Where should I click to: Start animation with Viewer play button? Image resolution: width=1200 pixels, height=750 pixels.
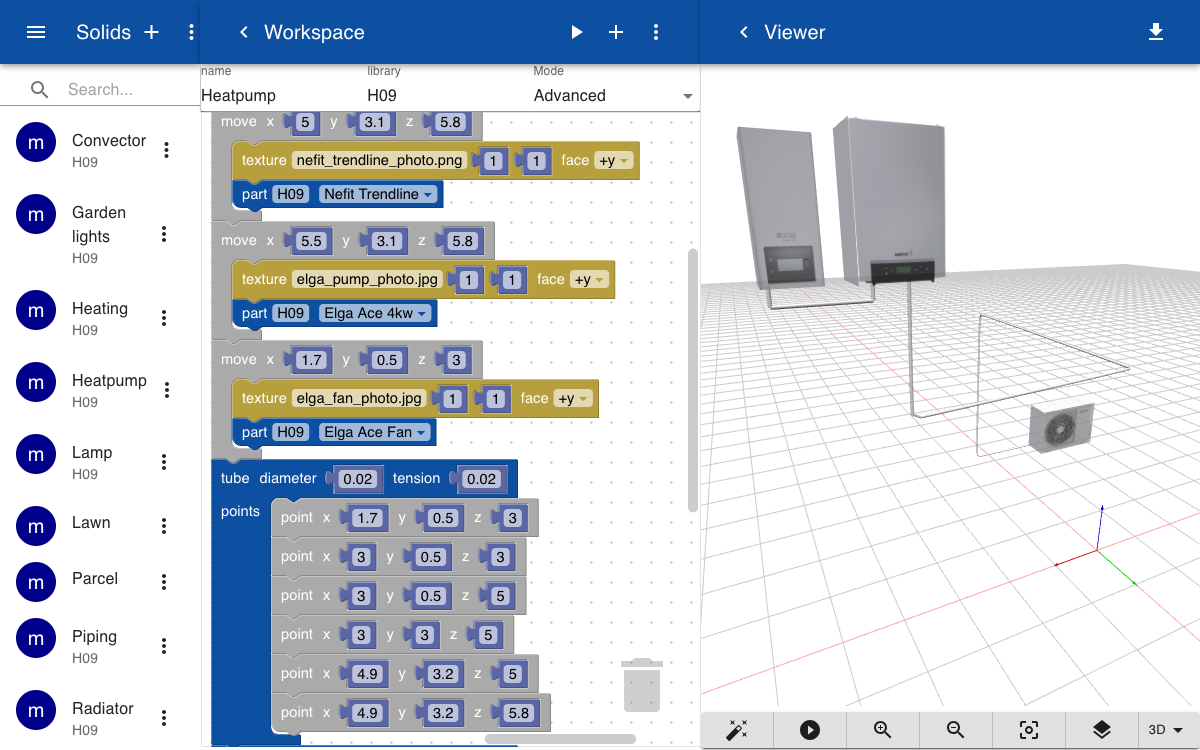(x=810, y=730)
